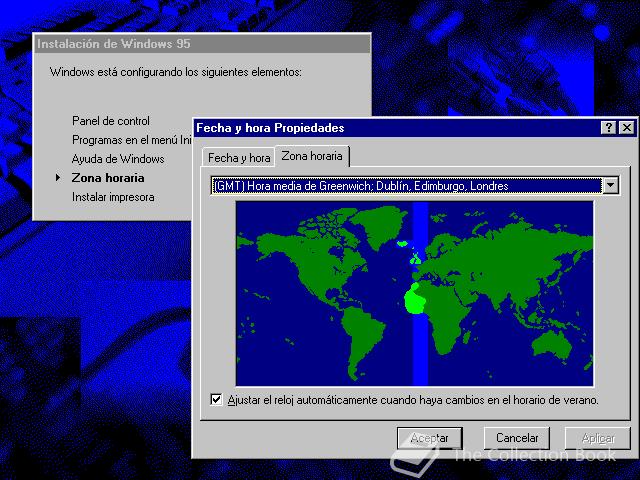Click 'Instalar impresora' in setup list

click(113, 197)
